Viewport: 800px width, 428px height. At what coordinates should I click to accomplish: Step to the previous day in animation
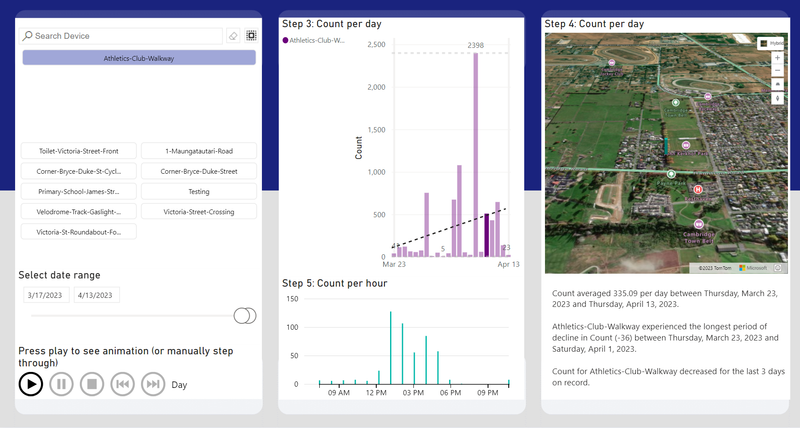pyautogui.click(x=122, y=384)
